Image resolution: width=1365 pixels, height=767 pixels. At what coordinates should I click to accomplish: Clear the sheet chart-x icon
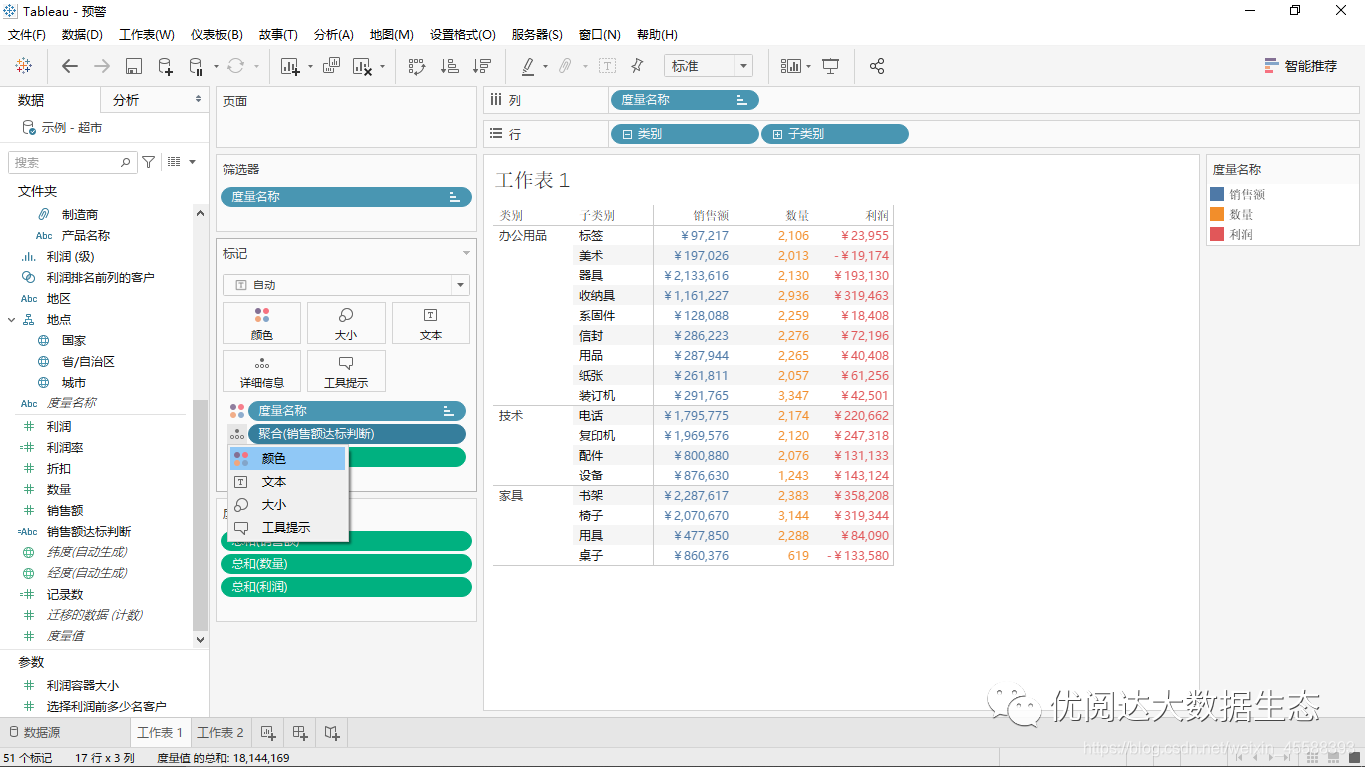pos(363,66)
